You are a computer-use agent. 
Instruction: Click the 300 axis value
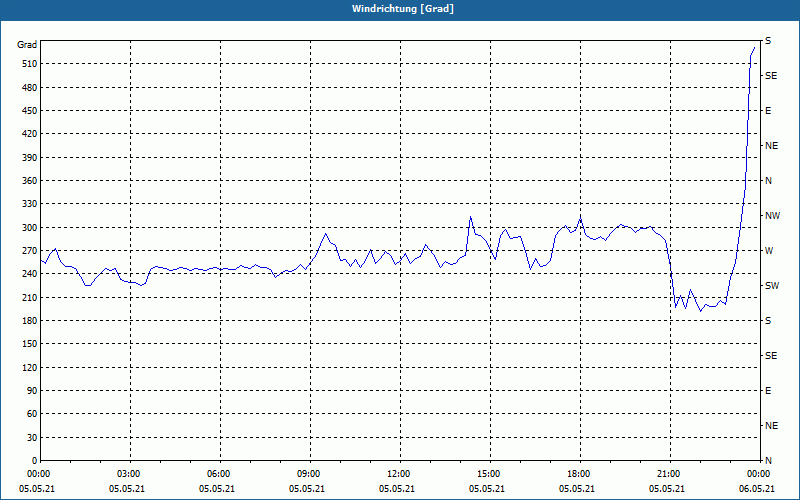click(x=29, y=227)
